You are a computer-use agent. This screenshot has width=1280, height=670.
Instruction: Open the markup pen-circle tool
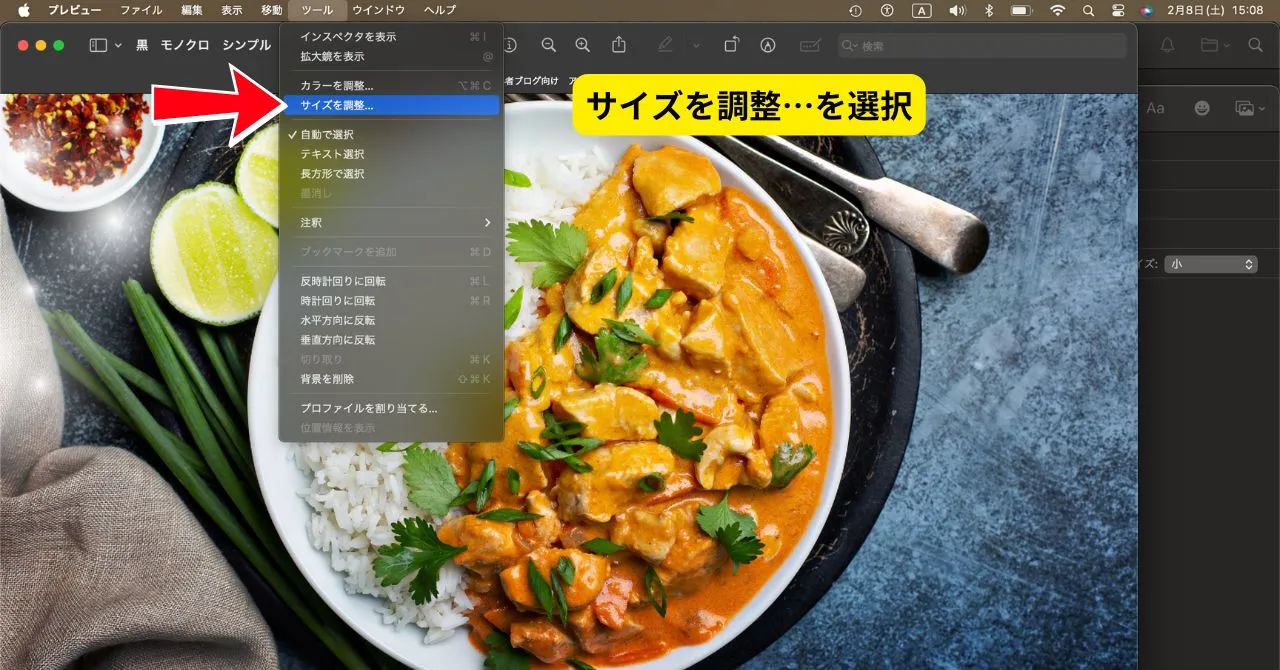pyautogui.click(x=768, y=45)
